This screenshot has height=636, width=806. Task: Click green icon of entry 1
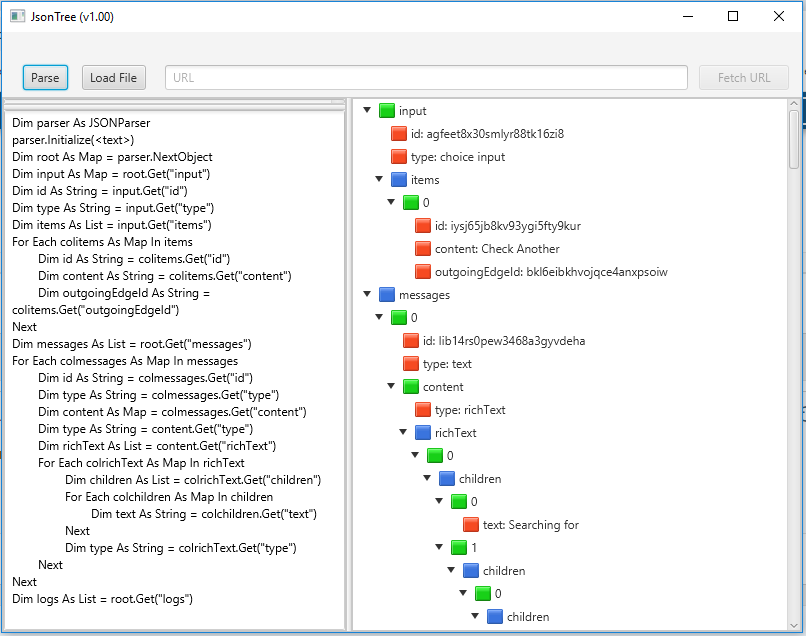point(459,548)
